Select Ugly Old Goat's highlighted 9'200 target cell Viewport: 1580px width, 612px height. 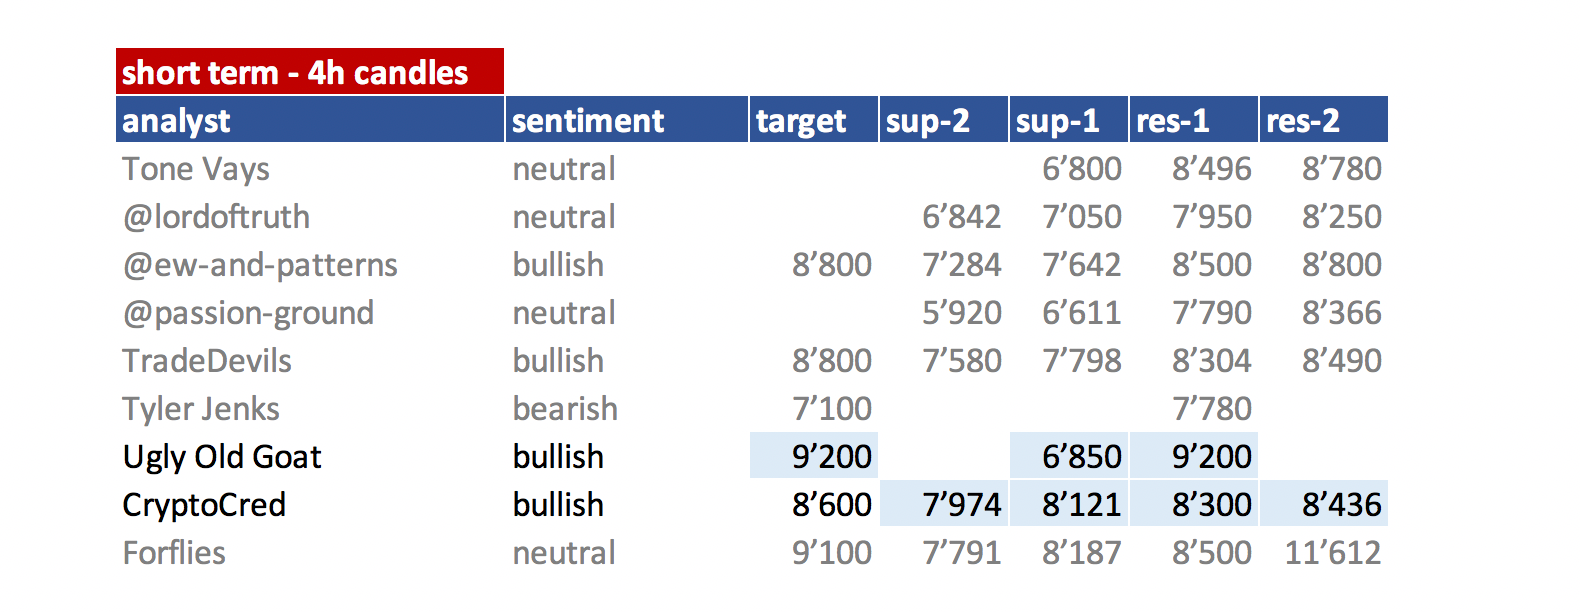click(x=814, y=456)
